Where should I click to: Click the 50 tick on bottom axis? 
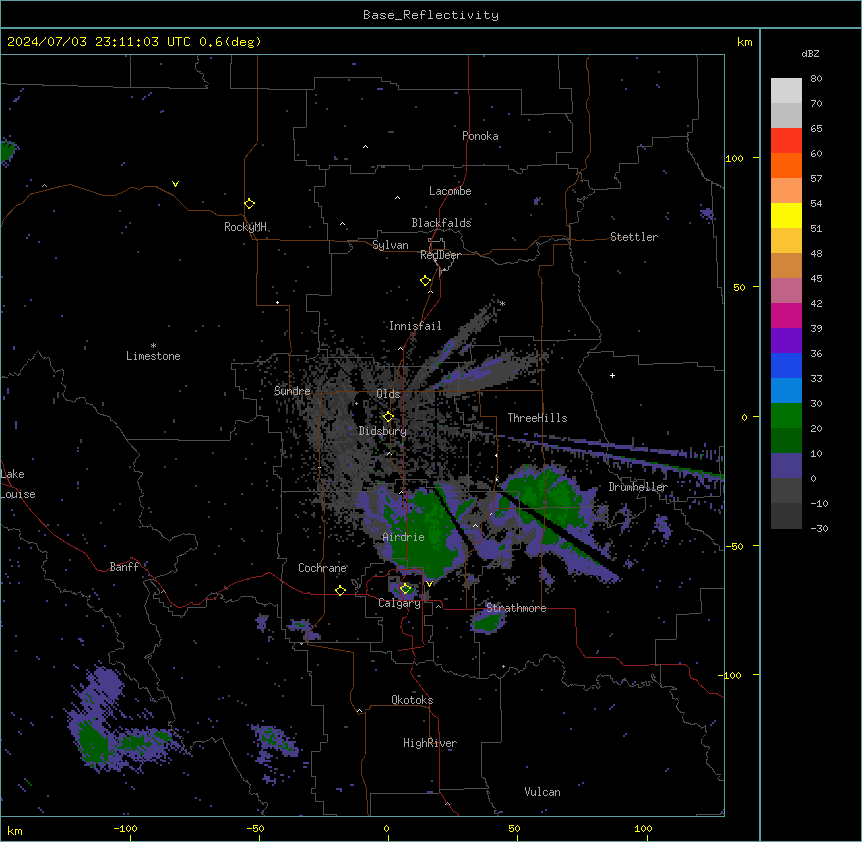(x=514, y=828)
